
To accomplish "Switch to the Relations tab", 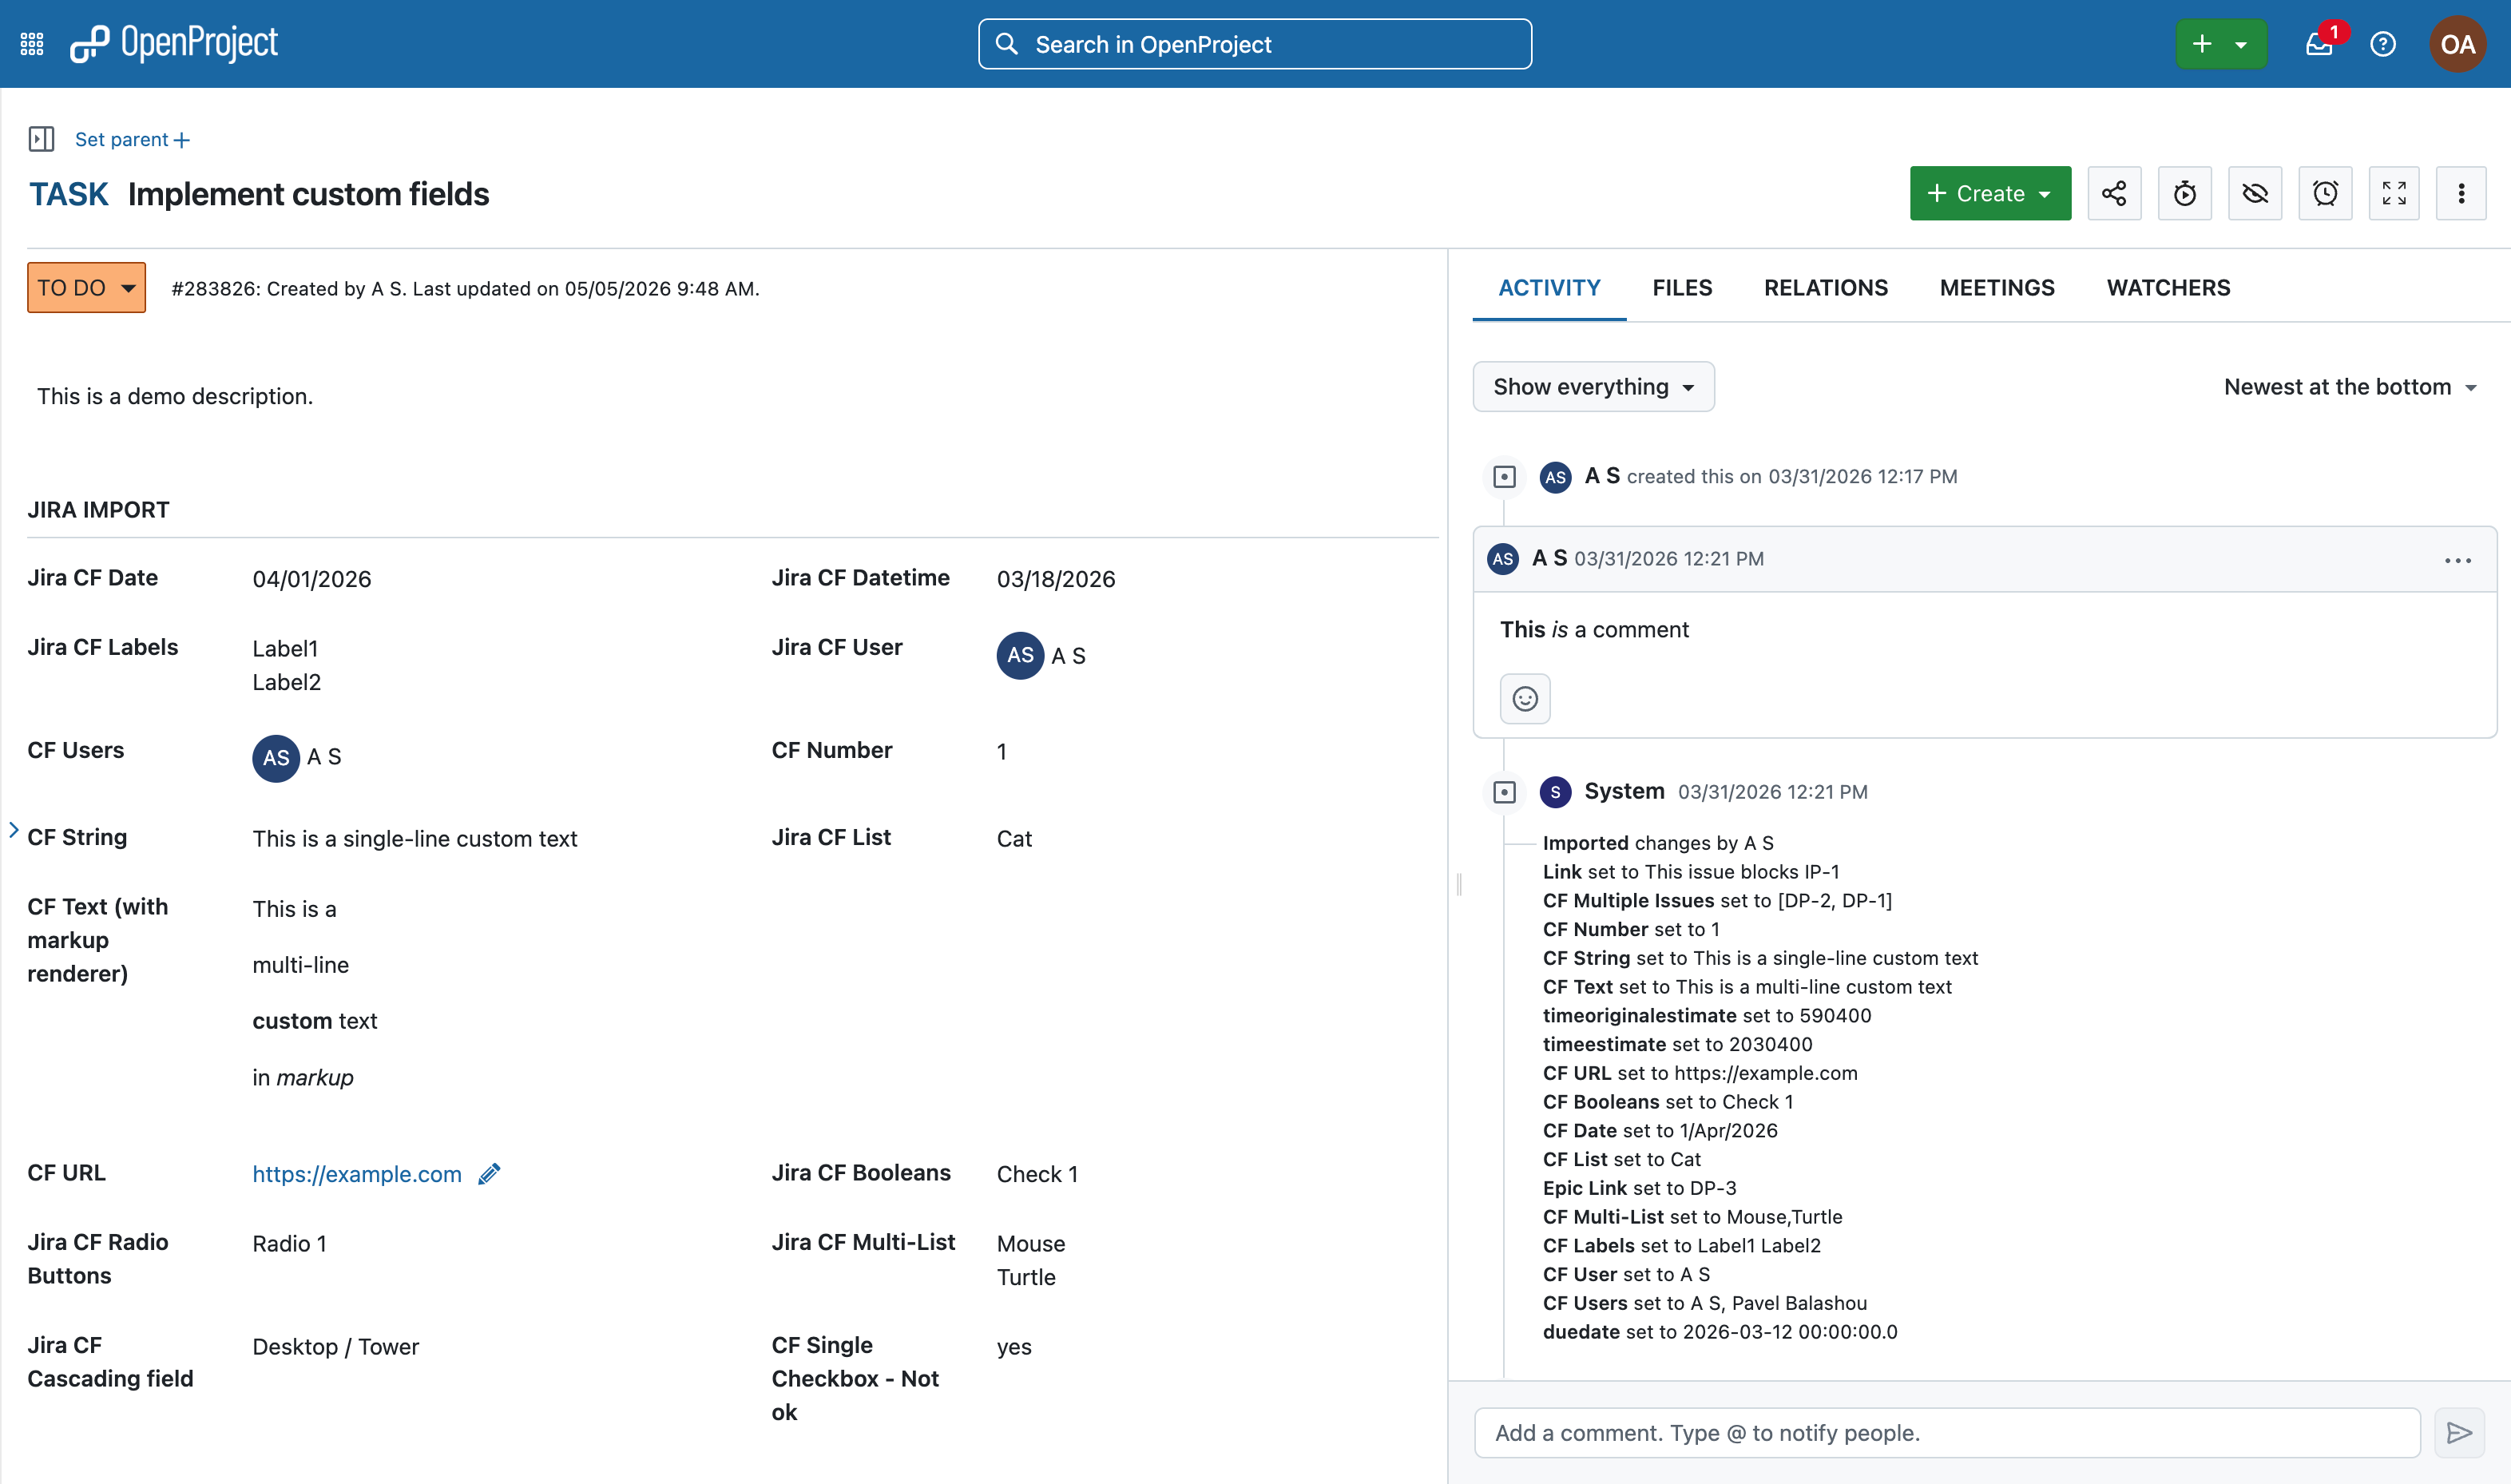I will [x=1825, y=288].
